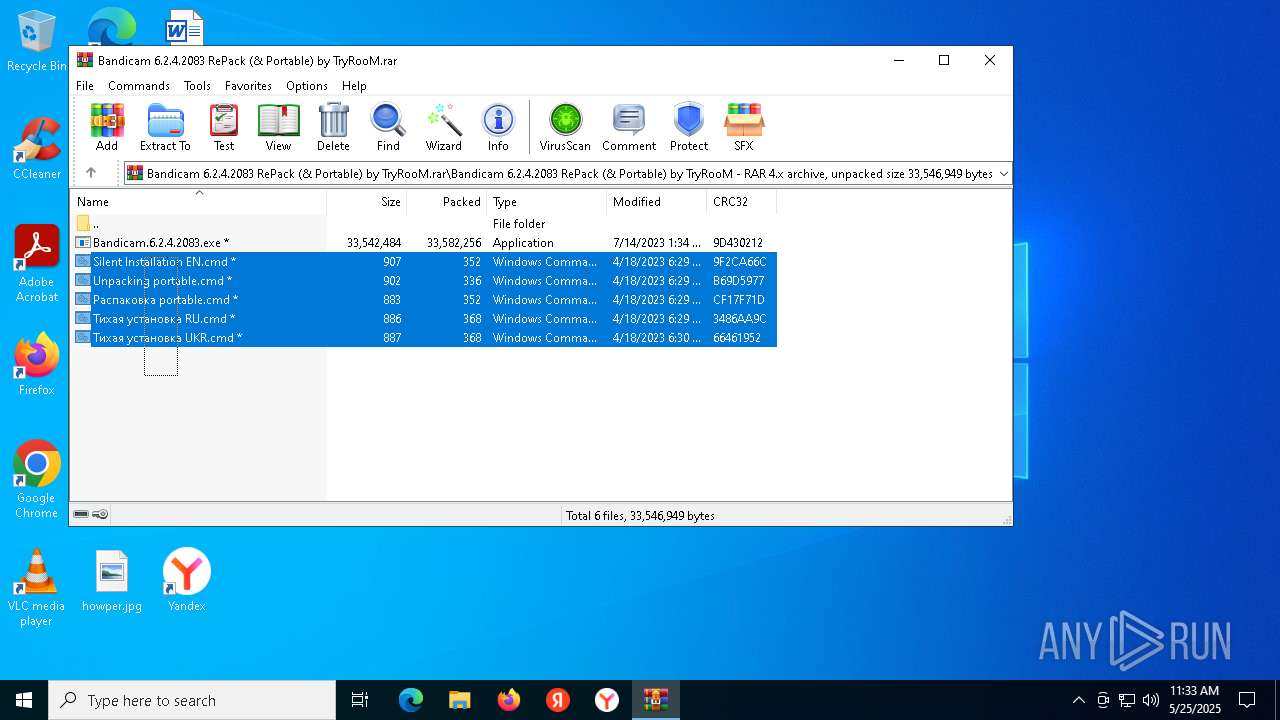Select the parent folder '..' row
The height and width of the screenshot is (720, 1280).
pyautogui.click(x=425, y=224)
